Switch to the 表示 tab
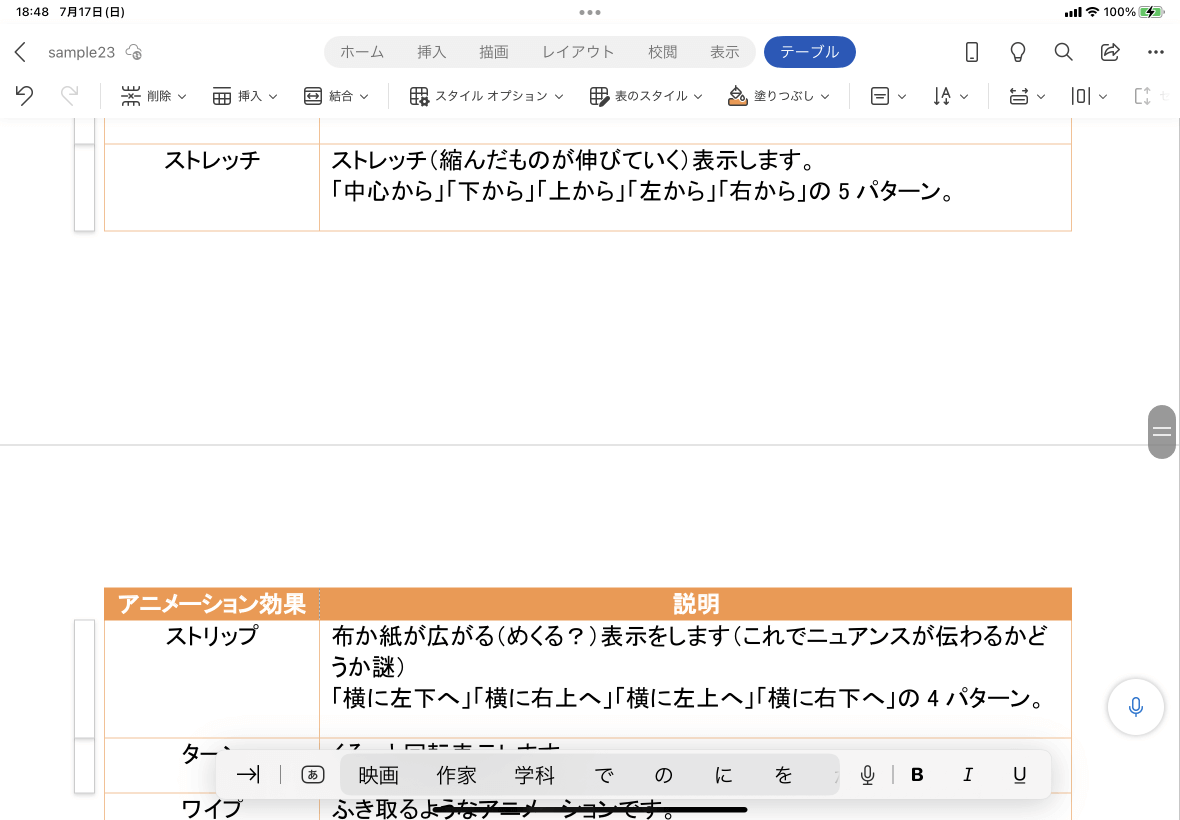 [x=724, y=52]
